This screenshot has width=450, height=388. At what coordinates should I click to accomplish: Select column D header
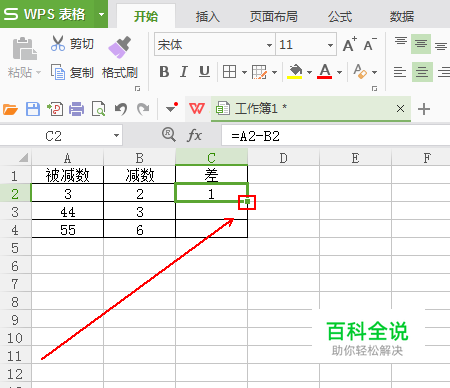coord(283,158)
